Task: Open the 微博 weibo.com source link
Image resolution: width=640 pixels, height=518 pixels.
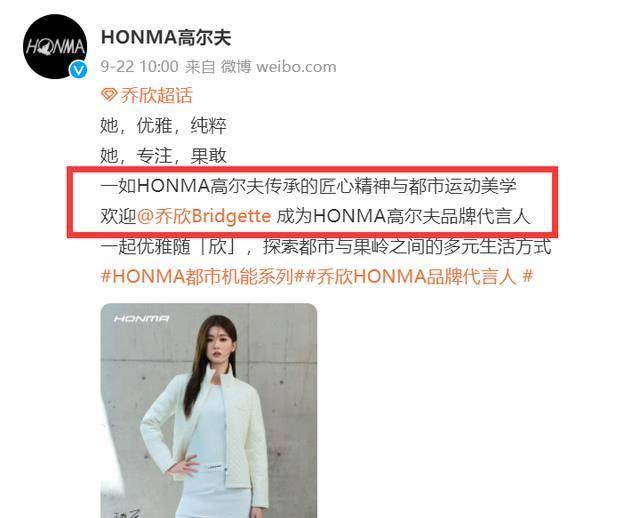Action: click(279, 67)
